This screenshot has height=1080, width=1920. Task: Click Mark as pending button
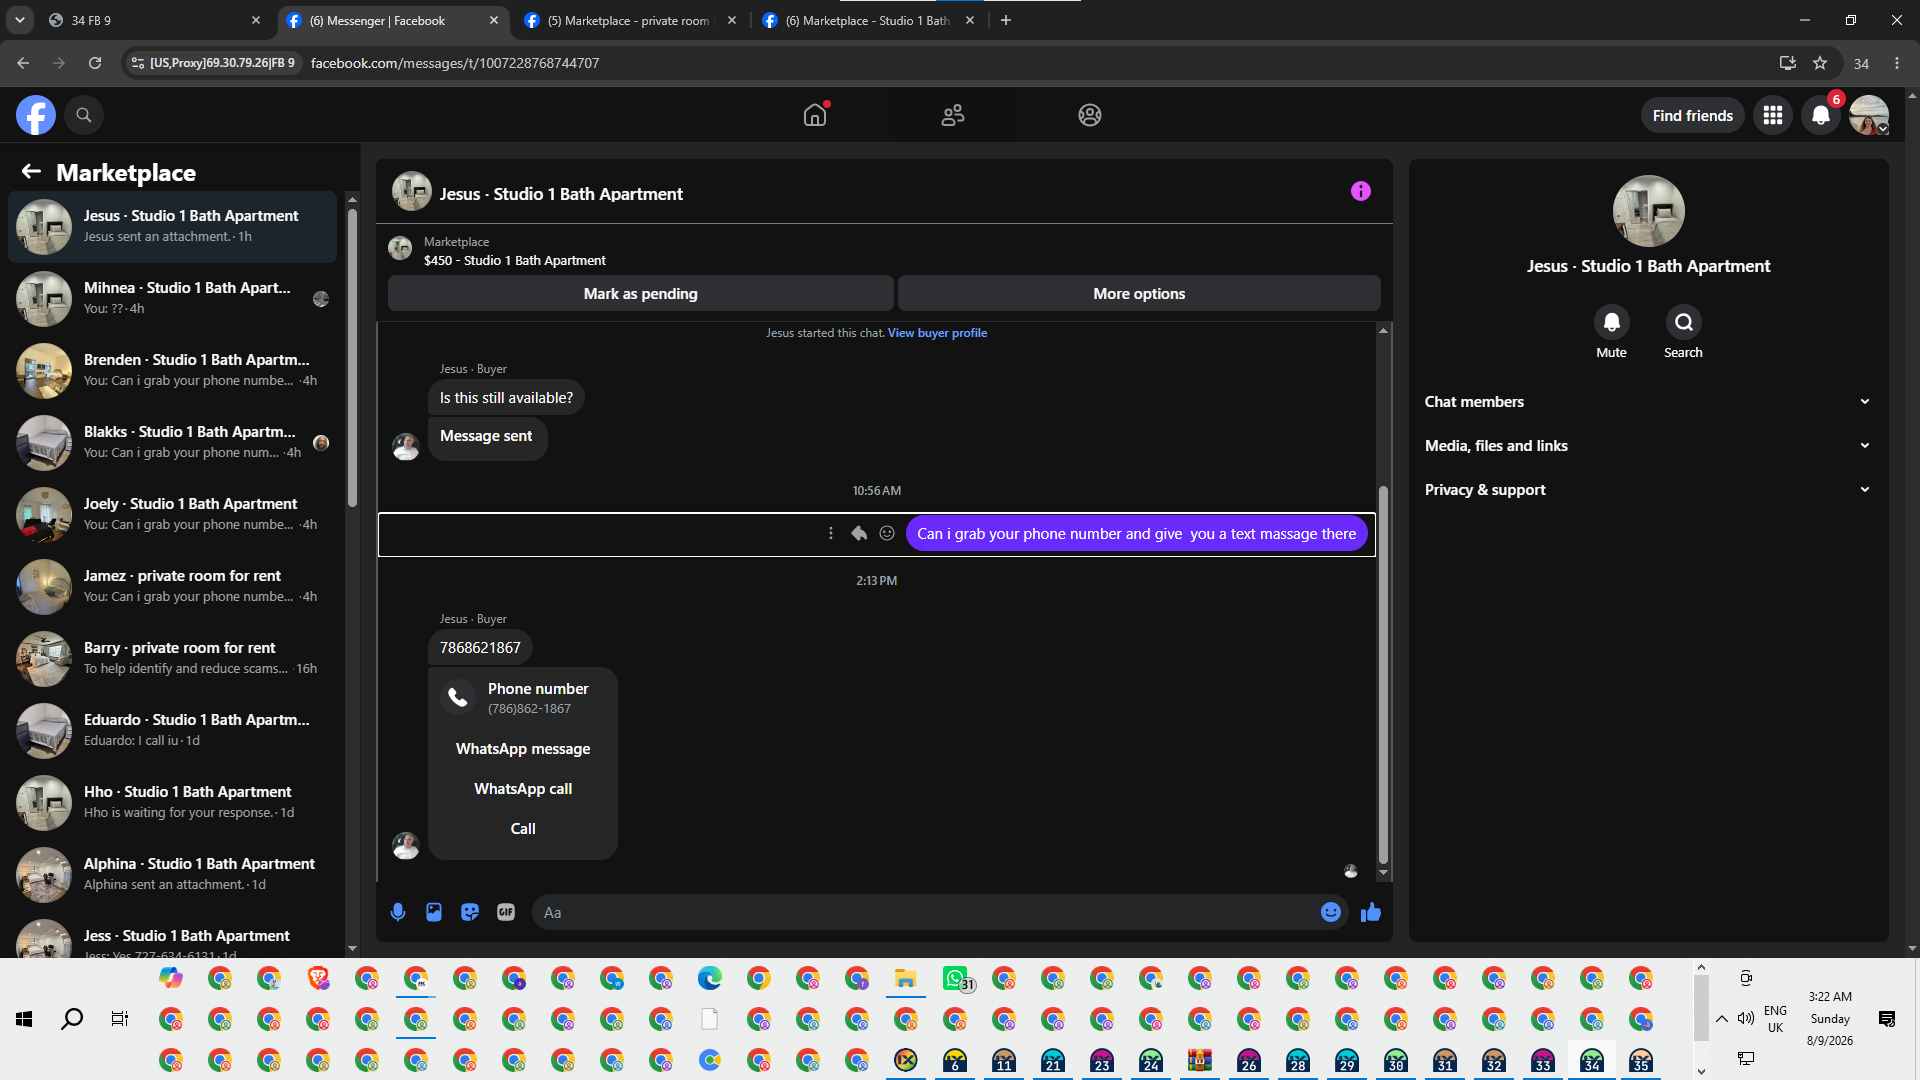click(640, 294)
